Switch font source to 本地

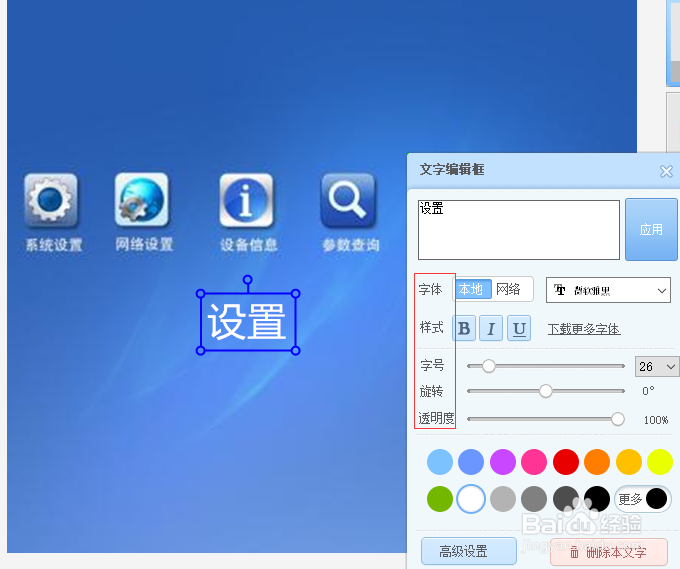[471, 289]
